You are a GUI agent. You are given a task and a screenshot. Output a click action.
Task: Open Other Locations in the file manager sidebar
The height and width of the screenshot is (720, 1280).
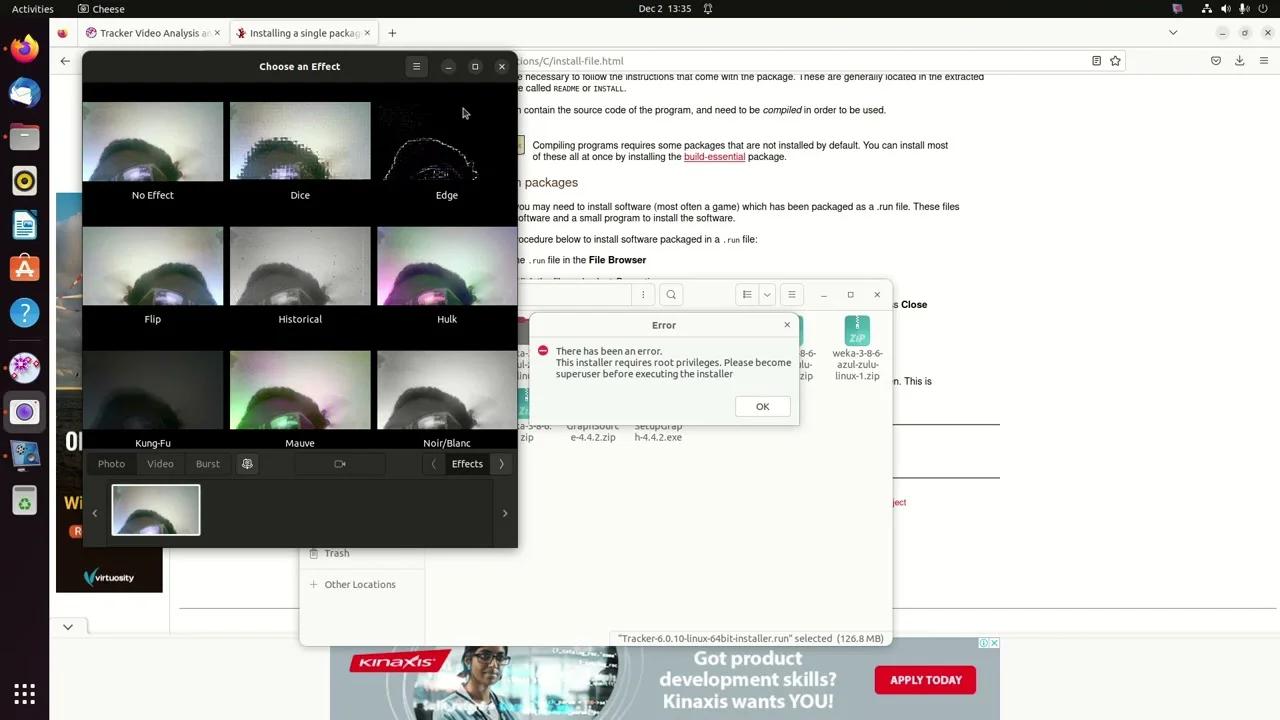tap(359, 584)
